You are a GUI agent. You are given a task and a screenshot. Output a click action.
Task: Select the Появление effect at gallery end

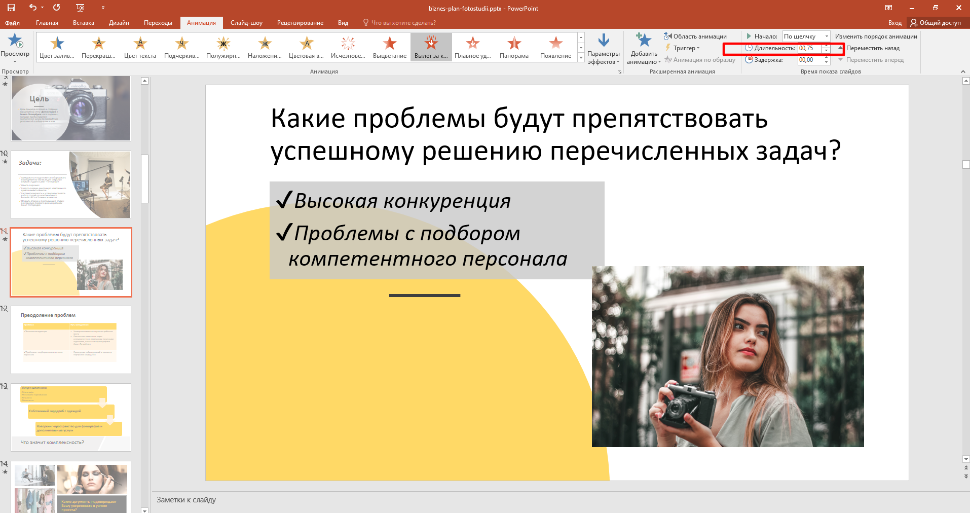[x=556, y=46]
